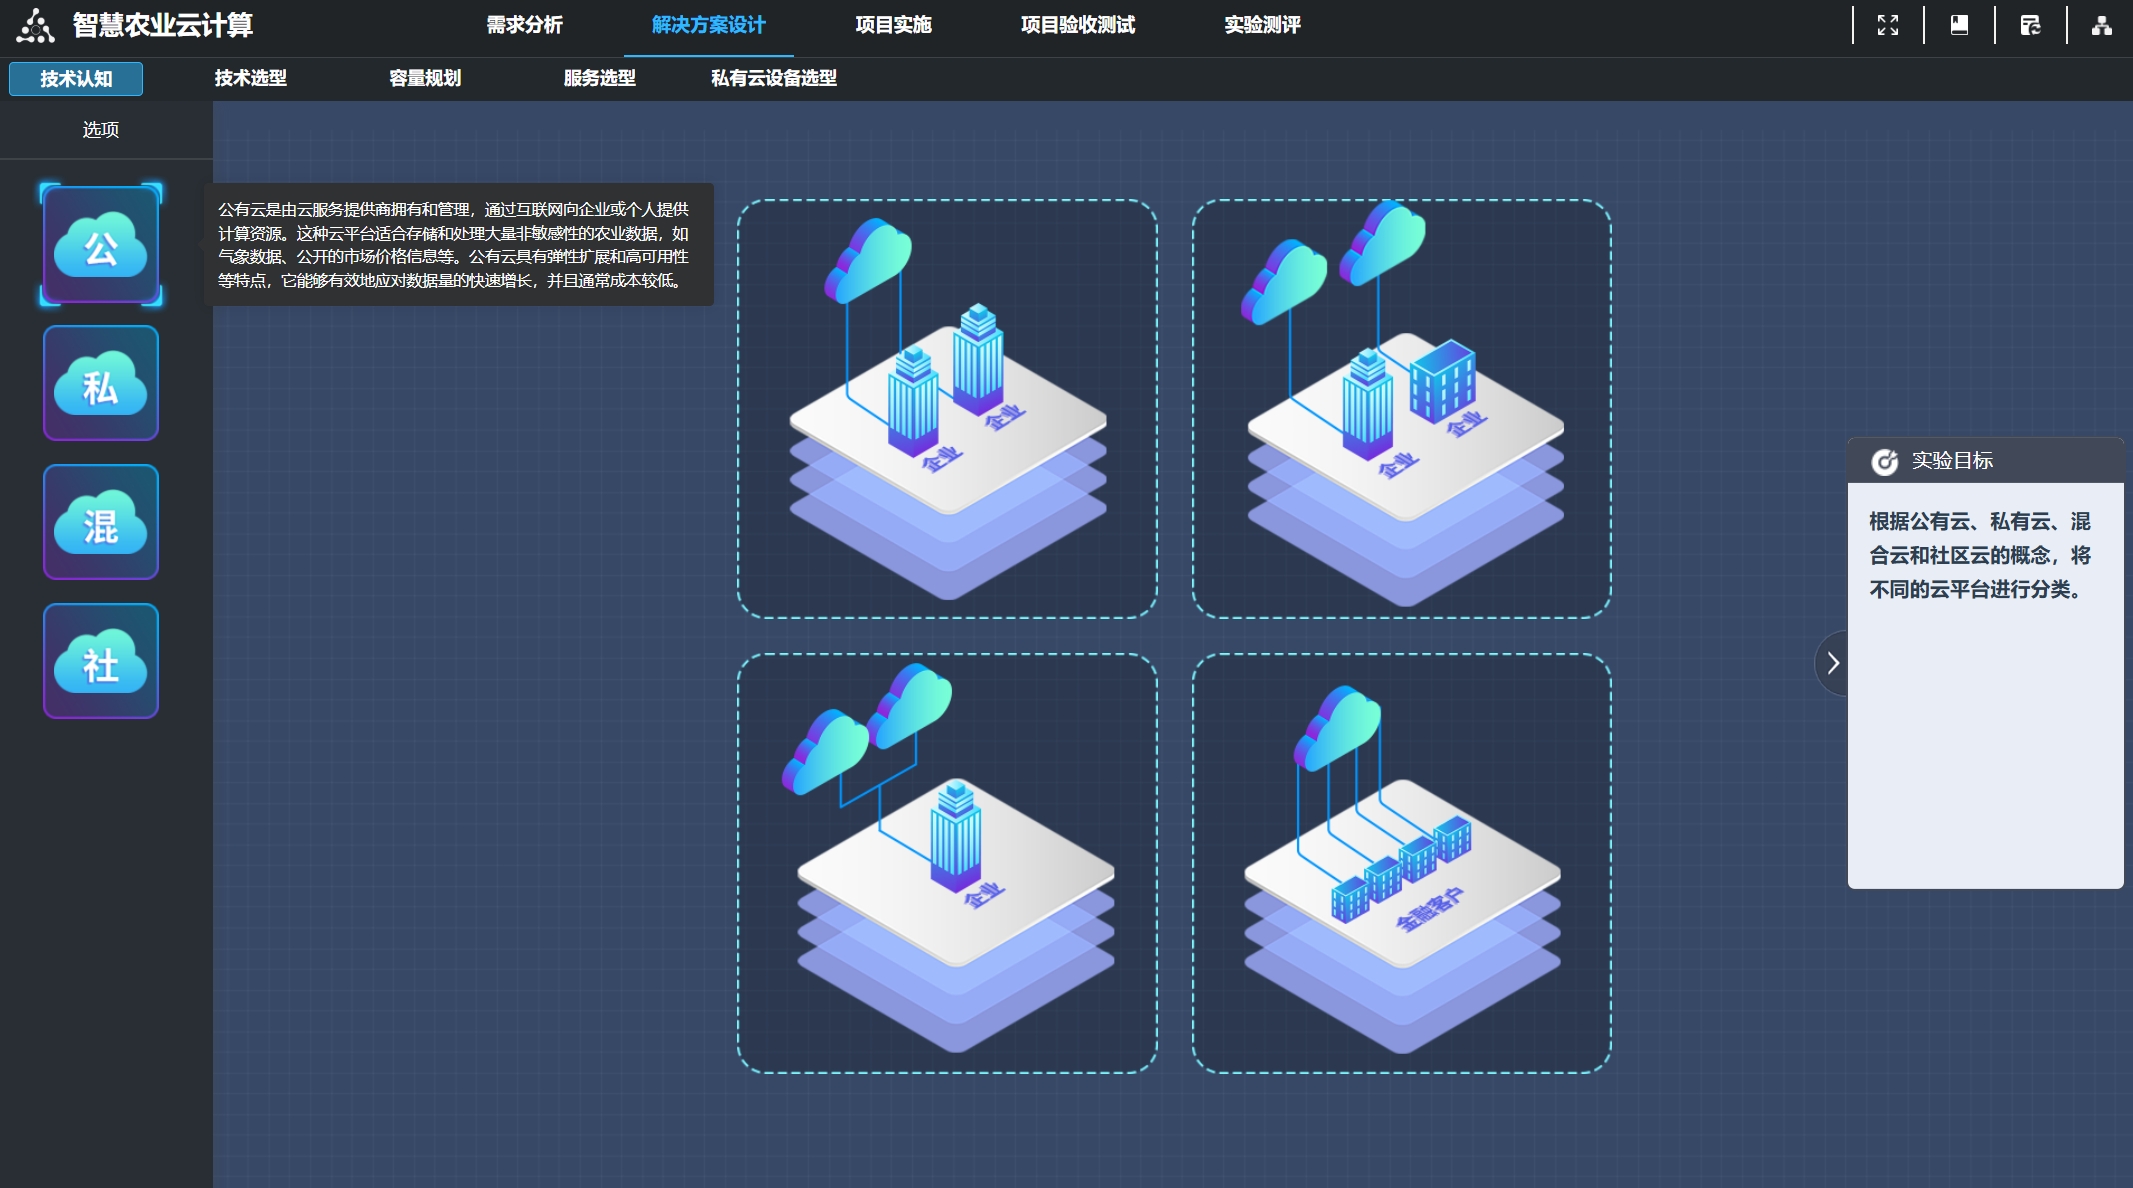Click the target icon beside 实验目标
The height and width of the screenshot is (1188, 2133).
1884,460
